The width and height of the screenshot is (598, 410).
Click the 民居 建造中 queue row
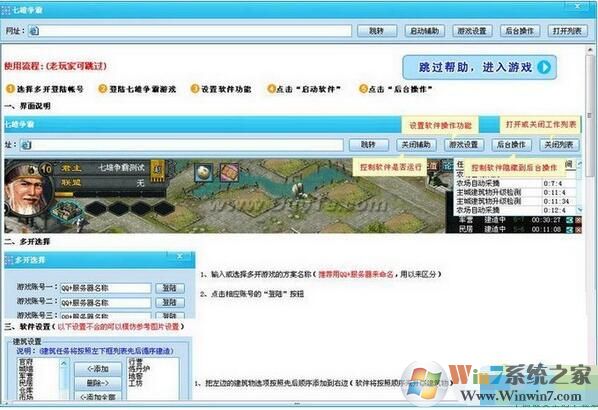click(x=514, y=229)
